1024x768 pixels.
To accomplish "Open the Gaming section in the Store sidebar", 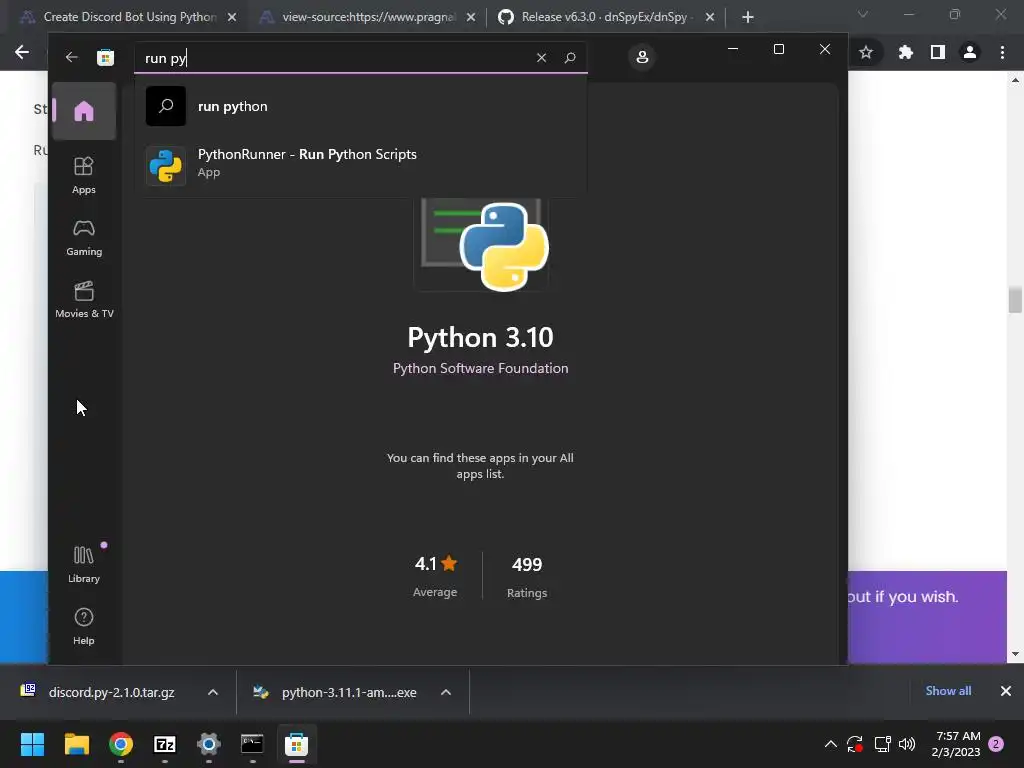I will [x=84, y=237].
